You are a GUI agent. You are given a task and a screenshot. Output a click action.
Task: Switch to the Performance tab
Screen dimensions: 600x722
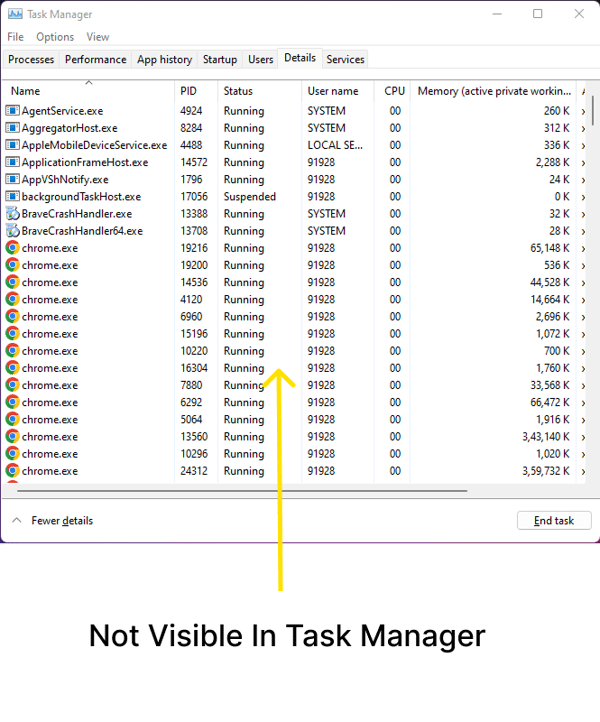(x=95, y=60)
